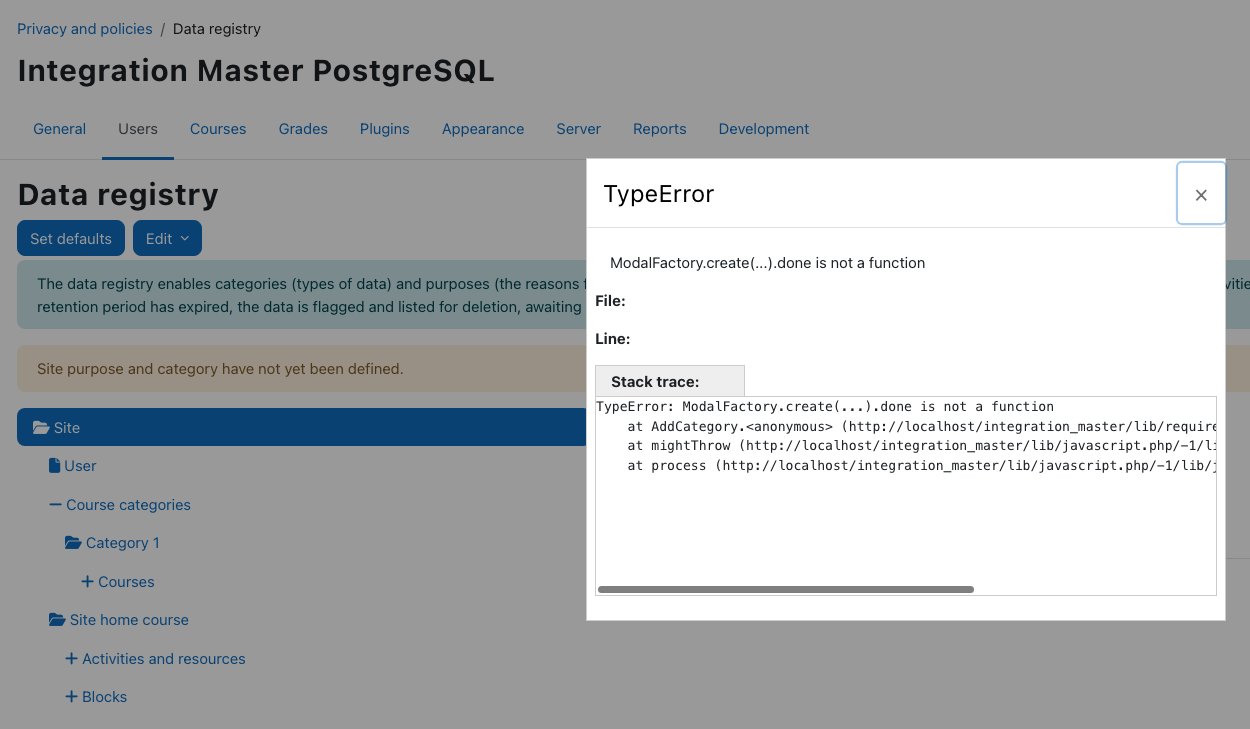Select the Reports tab
1250x729 pixels.
660,129
